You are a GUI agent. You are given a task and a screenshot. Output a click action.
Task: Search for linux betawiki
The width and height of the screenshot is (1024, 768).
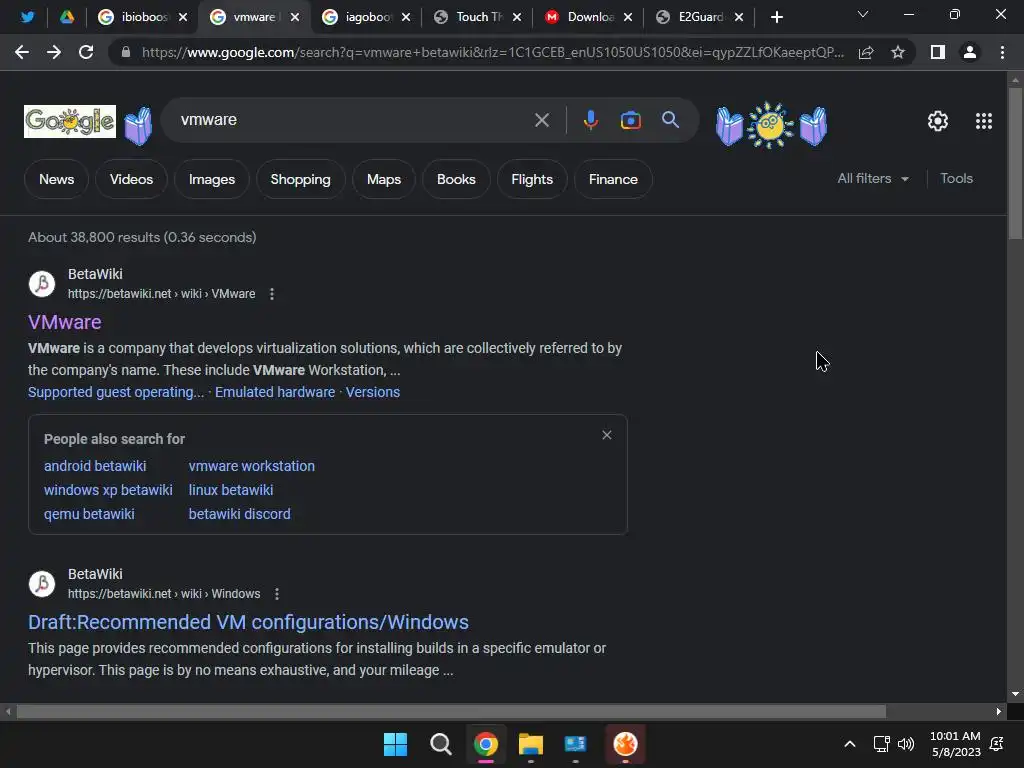231,490
